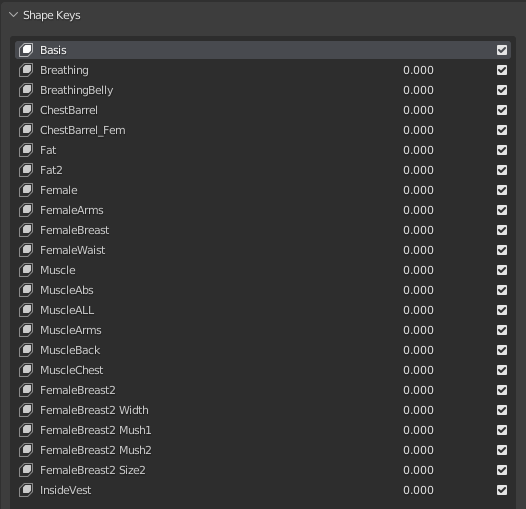The width and height of the screenshot is (526, 509).
Task: Mute the MuscleChest shape key
Action: pos(502,370)
